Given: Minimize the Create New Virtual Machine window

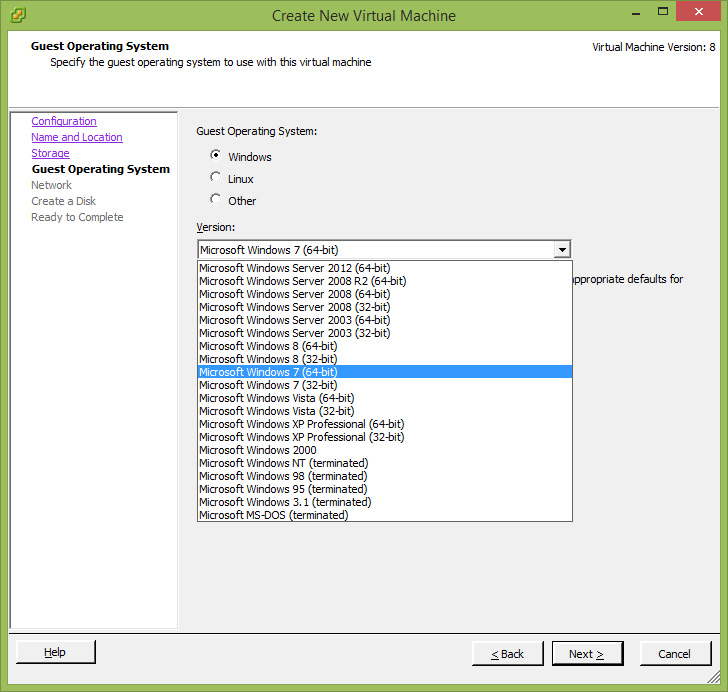Looking at the screenshot, I should (x=636, y=13).
